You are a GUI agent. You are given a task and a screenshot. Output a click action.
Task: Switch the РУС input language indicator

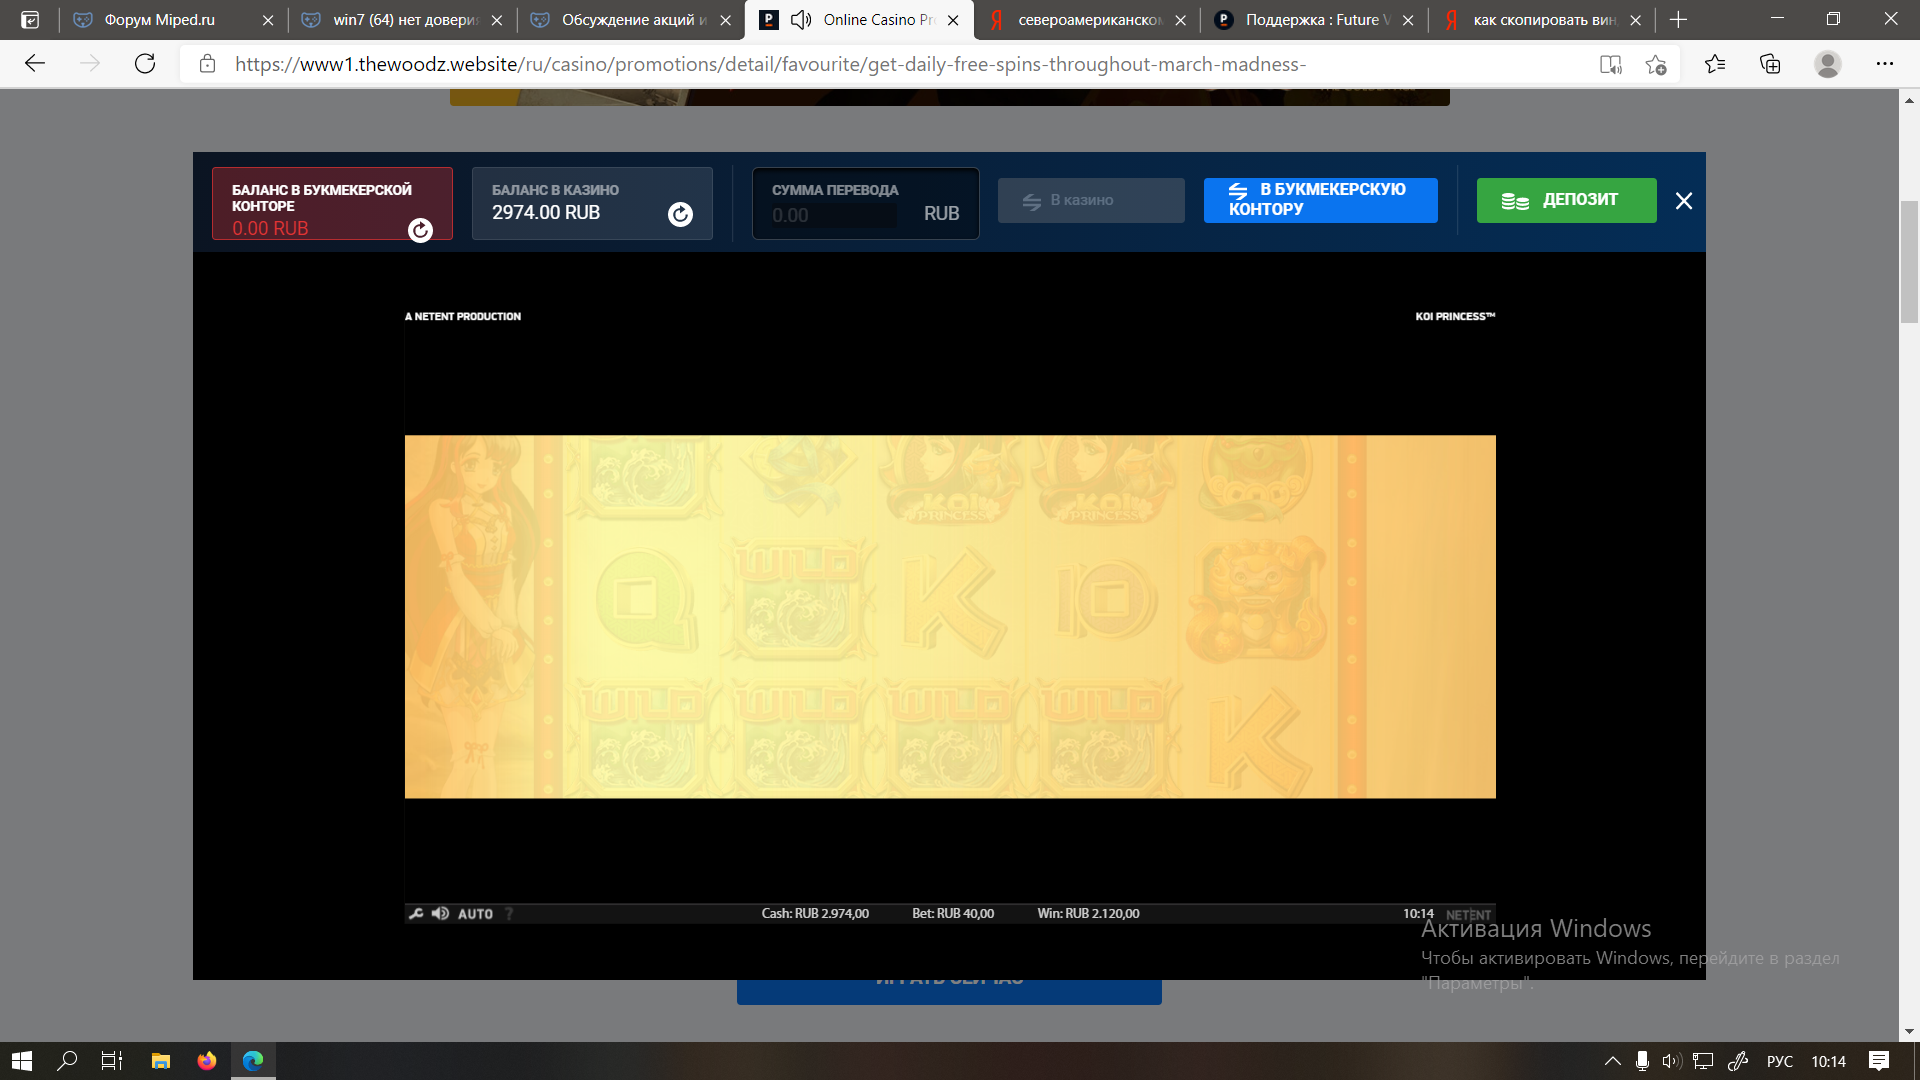click(1780, 1061)
